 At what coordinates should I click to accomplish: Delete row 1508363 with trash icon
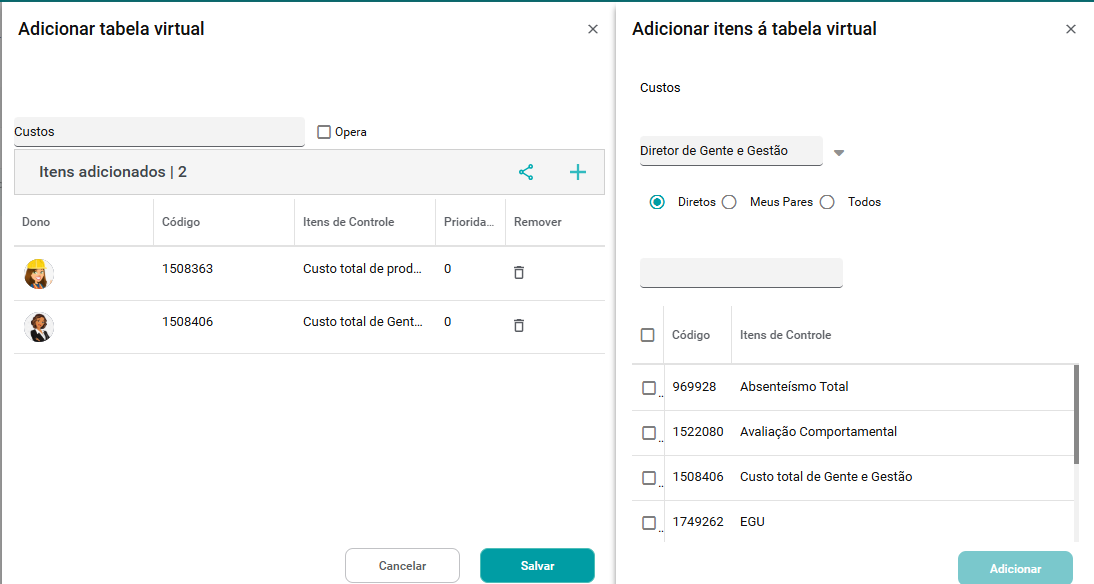click(x=519, y=272)
